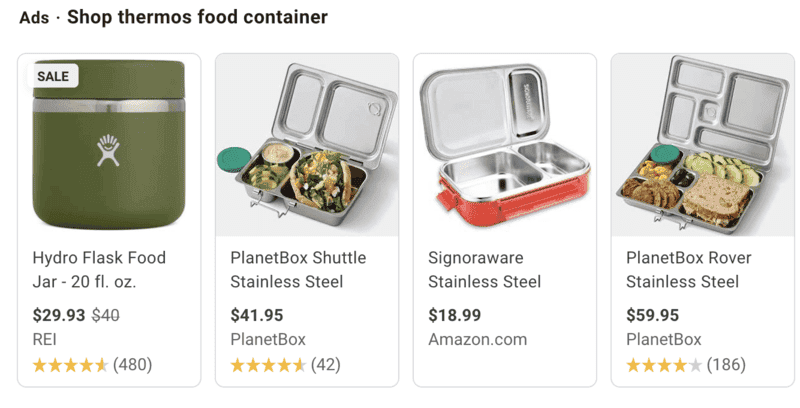Click the $18.99 Signoraware price
Image resolution: width=800 pixels, height=408 pixels.
[454, 315]
